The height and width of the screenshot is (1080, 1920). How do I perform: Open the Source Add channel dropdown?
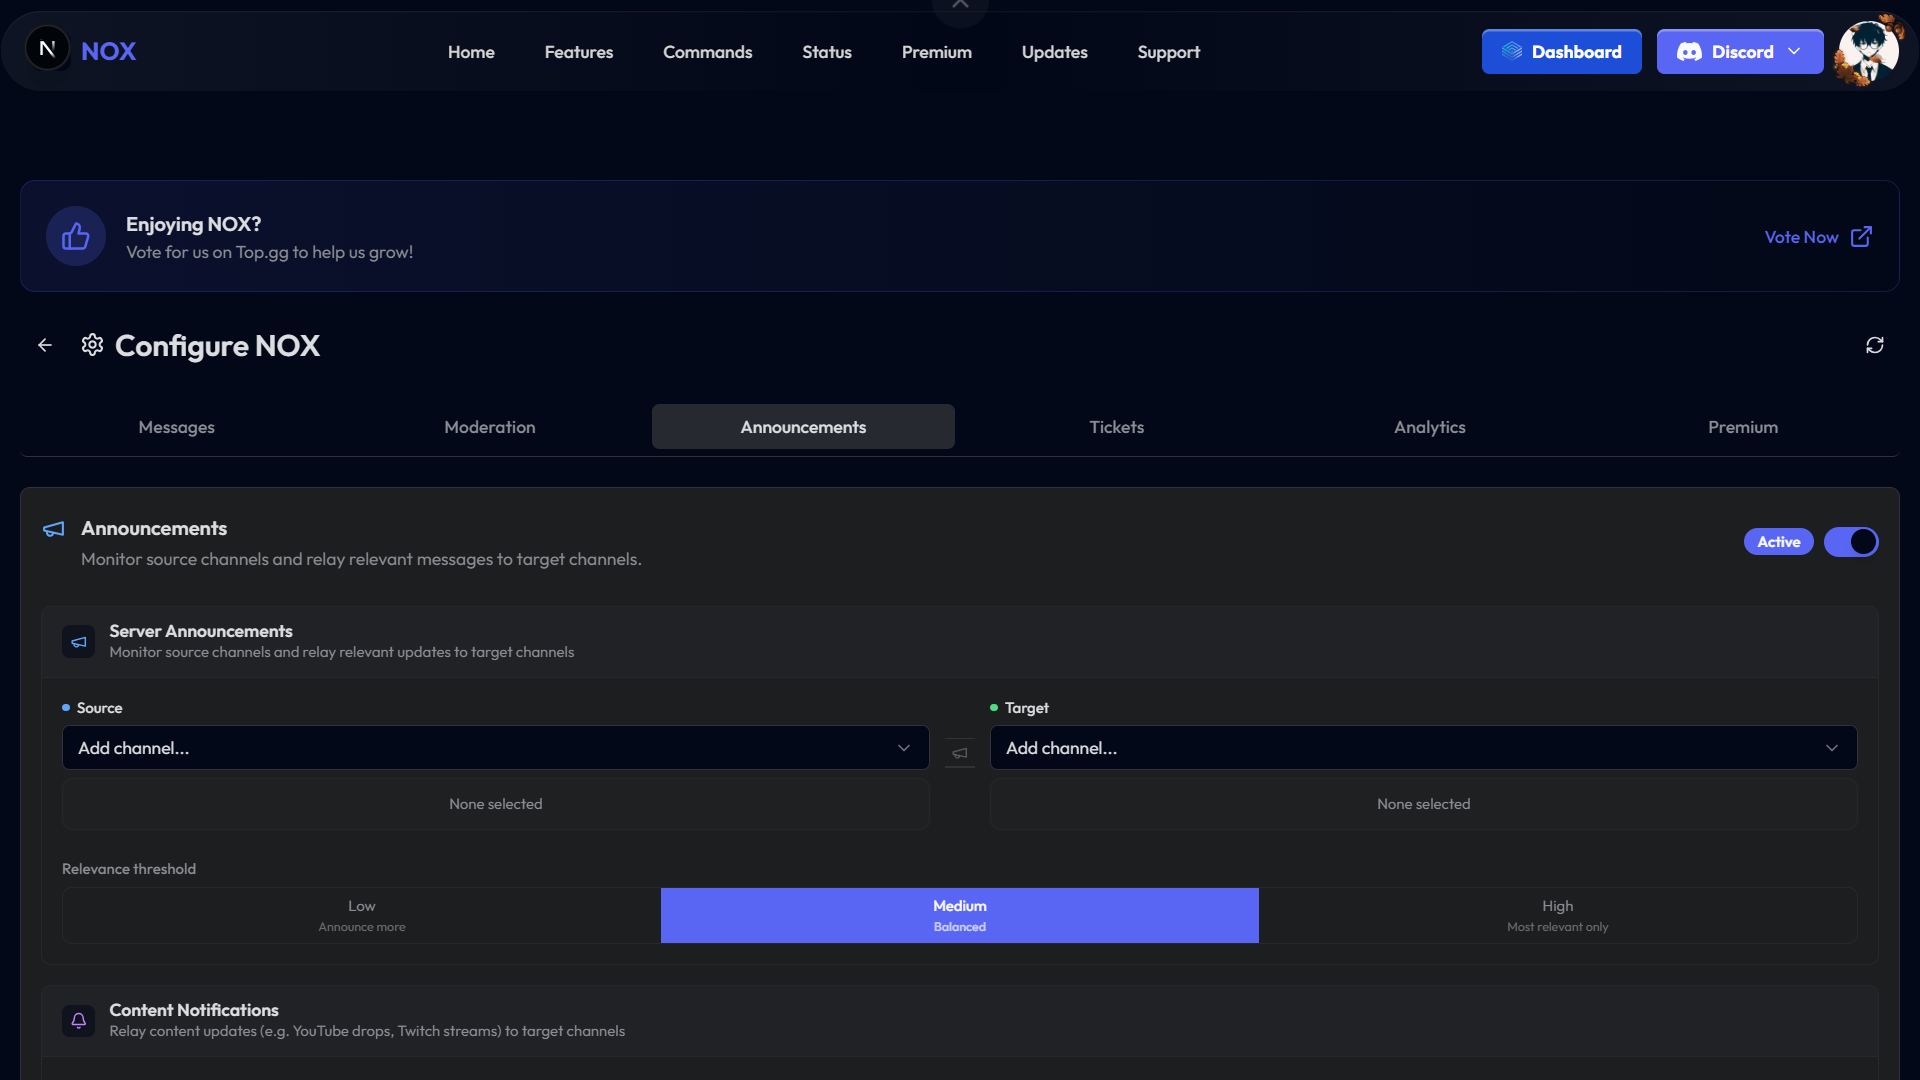(496, 748)
